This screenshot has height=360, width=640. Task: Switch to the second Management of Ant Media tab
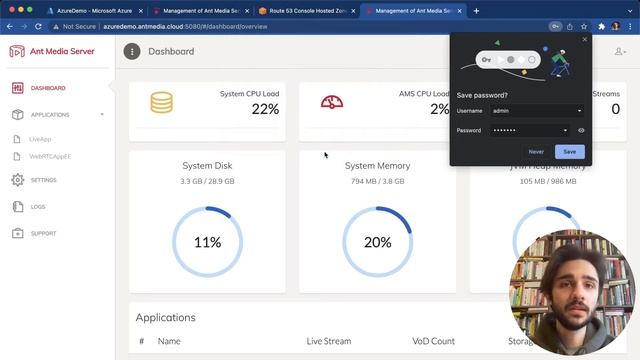(x=413, y=11)
